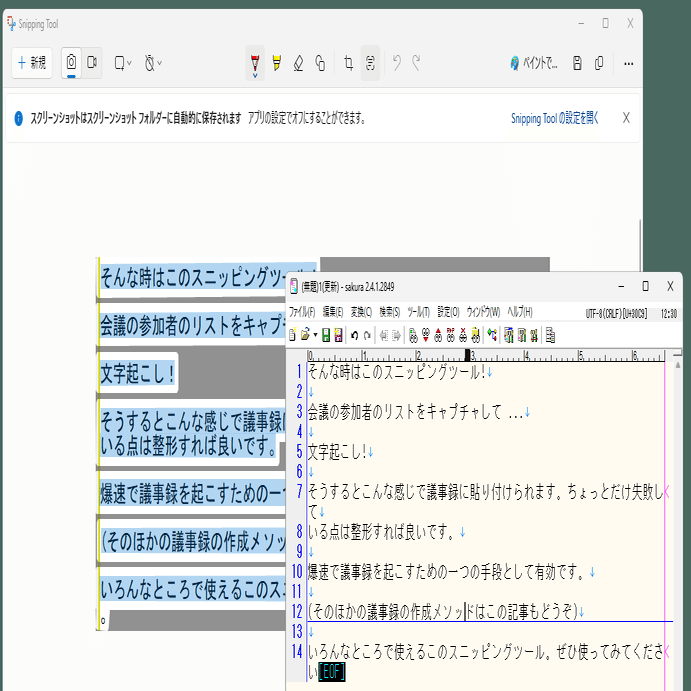Image resolution: width=691 pixels, height=691 pixels.
Task: Open the Snipping Tool の設定を開く link
Action: (554, 118)
